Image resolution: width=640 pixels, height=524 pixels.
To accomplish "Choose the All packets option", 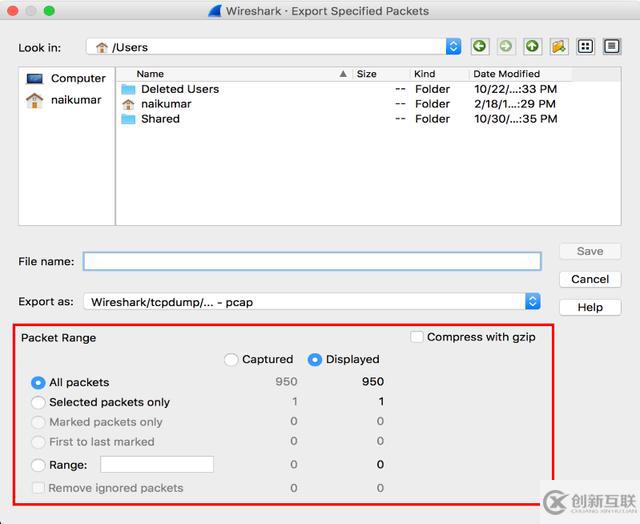I will click(38, 383).
